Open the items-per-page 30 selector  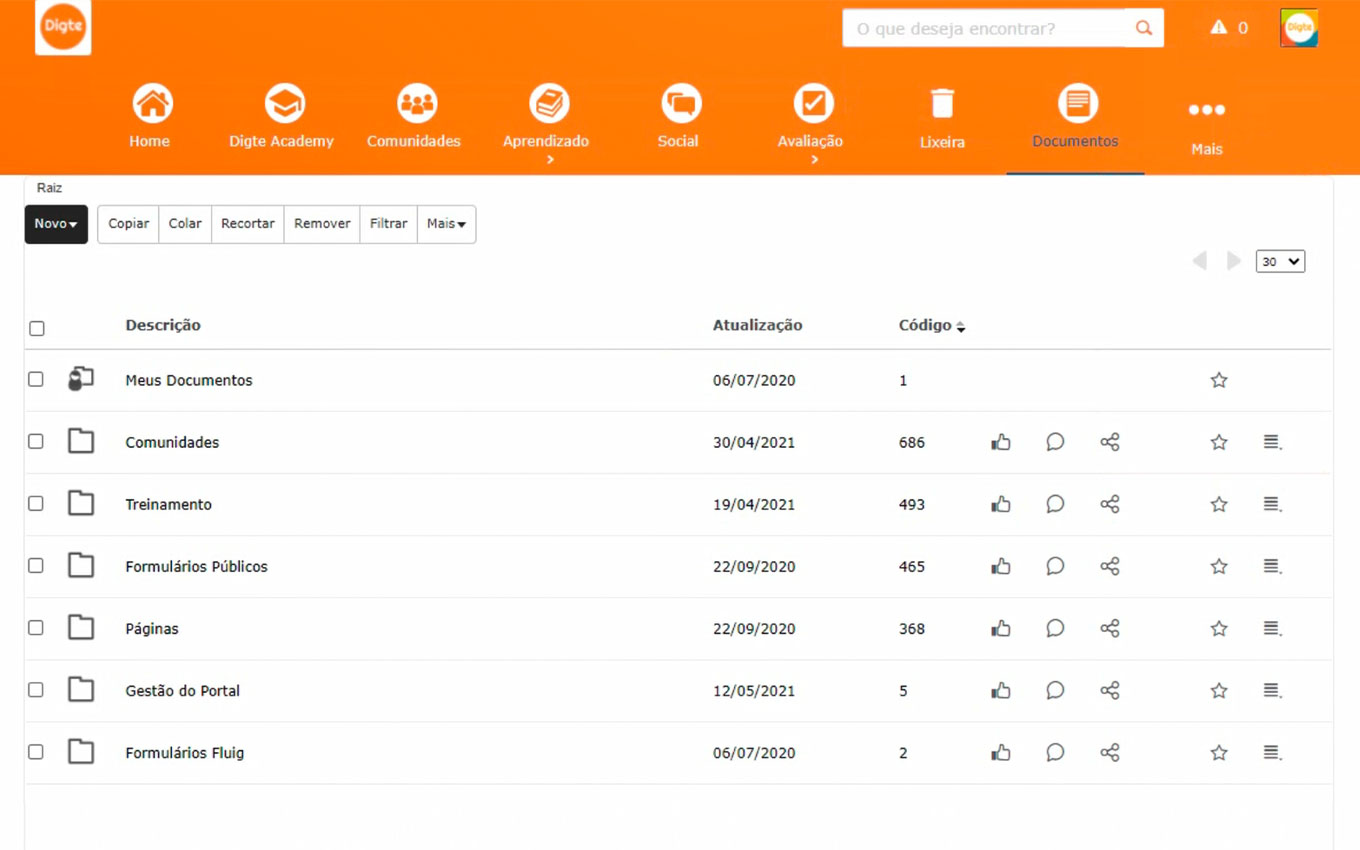[x=1280, y=262]
